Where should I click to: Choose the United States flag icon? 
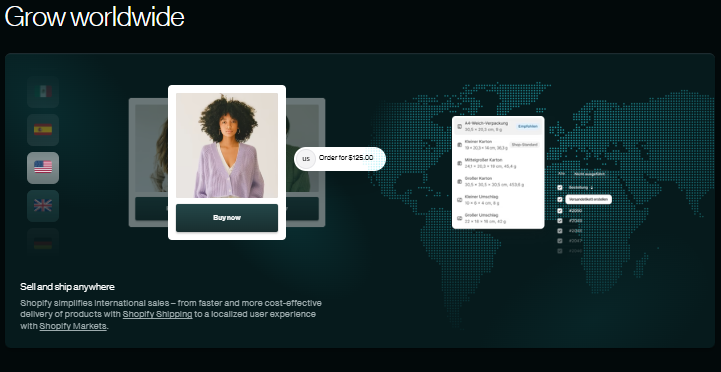(x=43, y=167)
